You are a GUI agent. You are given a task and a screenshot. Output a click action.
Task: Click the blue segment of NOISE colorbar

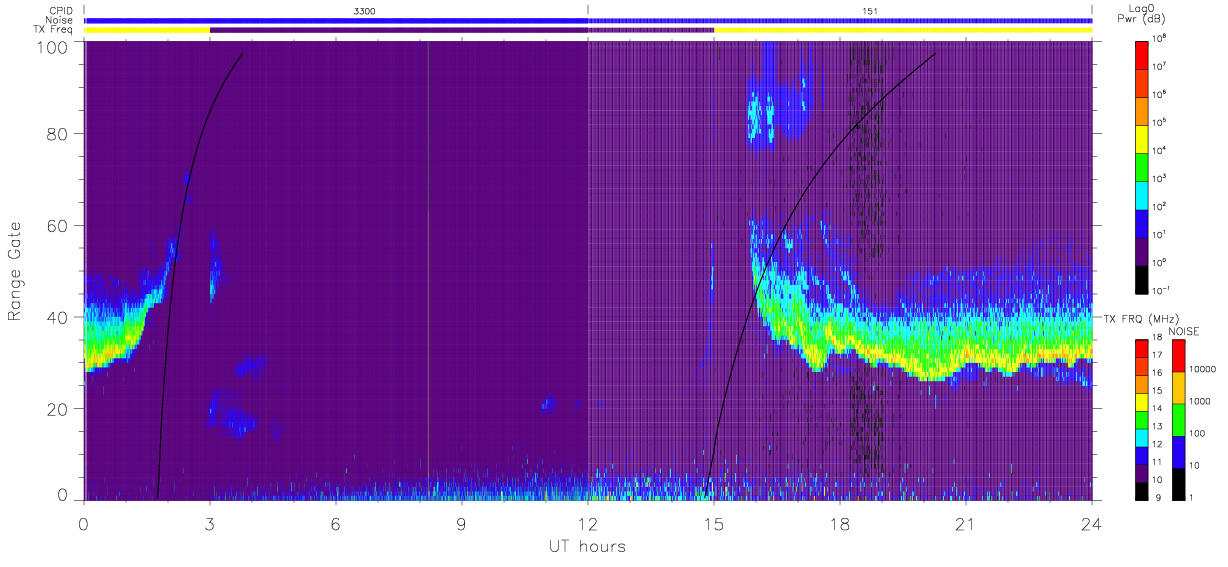[1179, 450]
